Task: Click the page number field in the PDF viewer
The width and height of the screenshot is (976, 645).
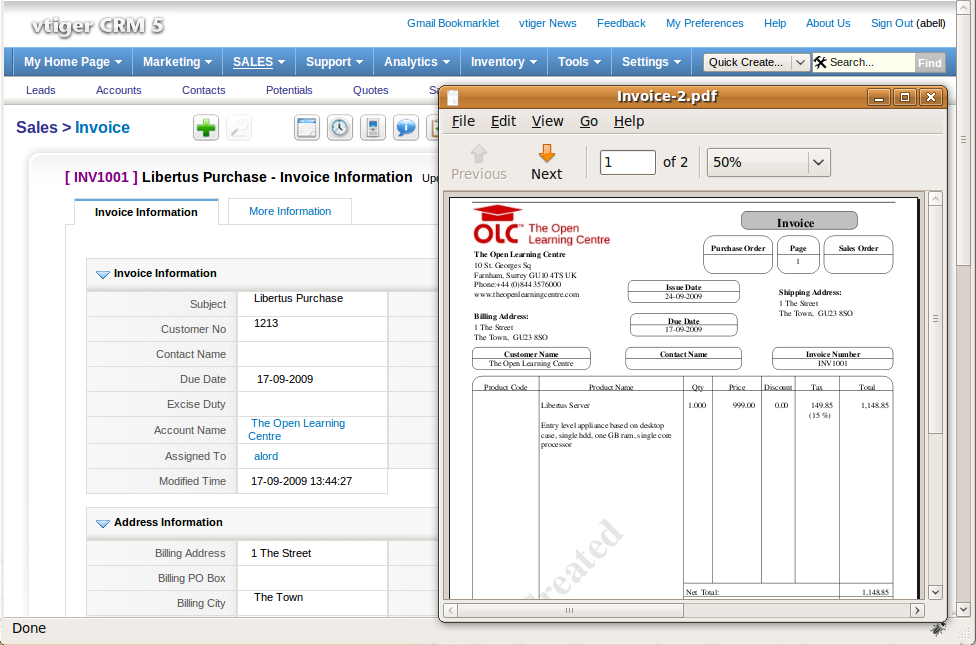Action: point(627,162)
